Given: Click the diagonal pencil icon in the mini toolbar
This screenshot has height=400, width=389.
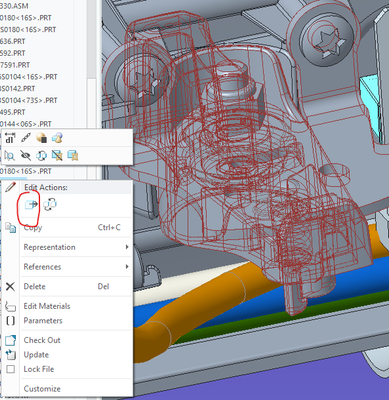Looking at the screenshot, I should click(x=26, y=138).
